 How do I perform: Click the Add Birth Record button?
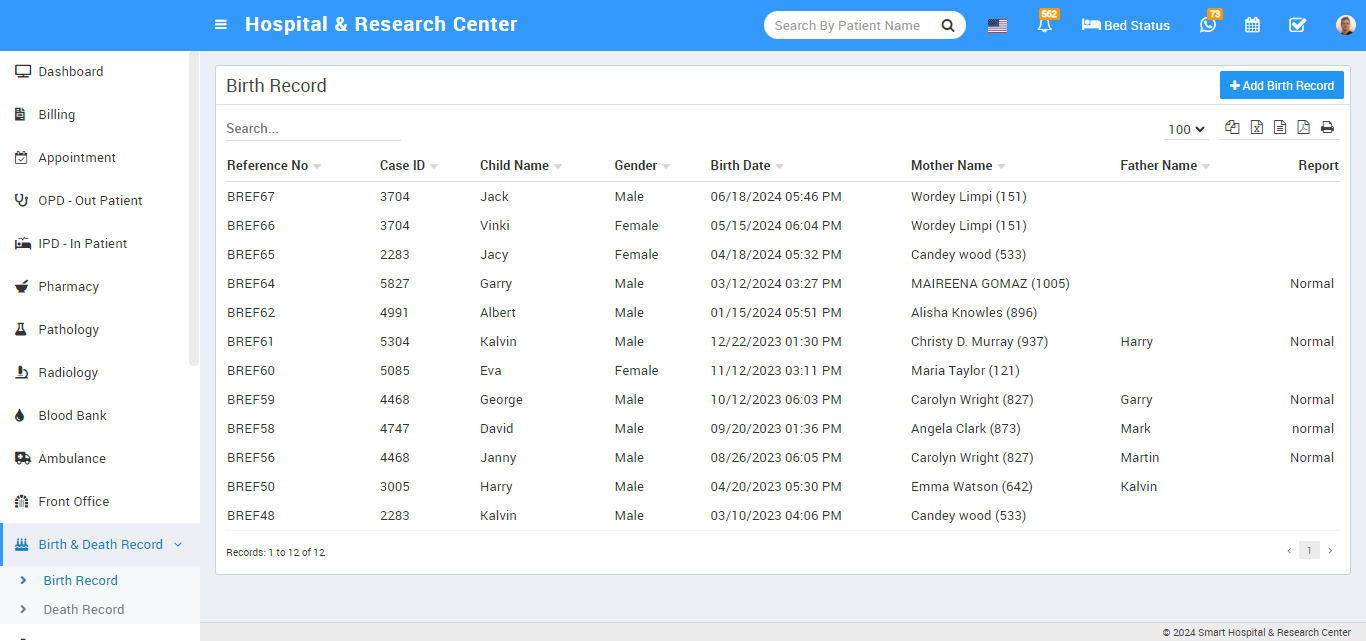pos(1281,86)
